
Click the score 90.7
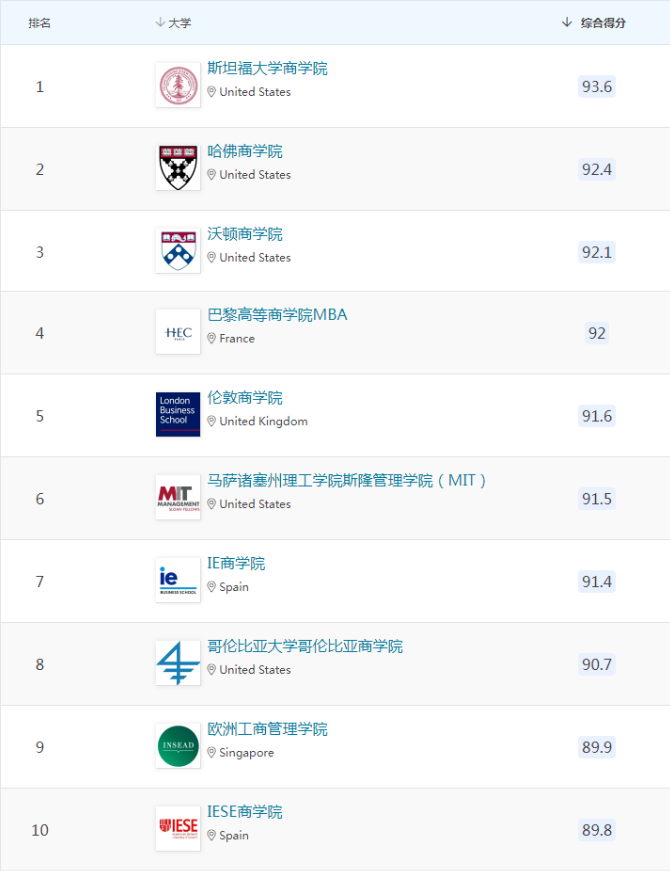(x=597, y=664)
